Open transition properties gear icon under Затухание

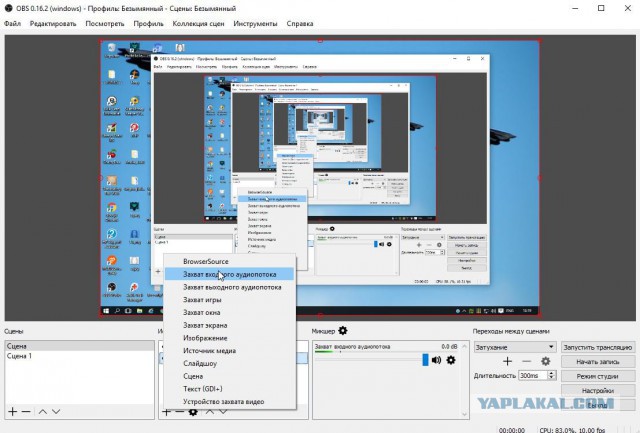click(546, 361)
